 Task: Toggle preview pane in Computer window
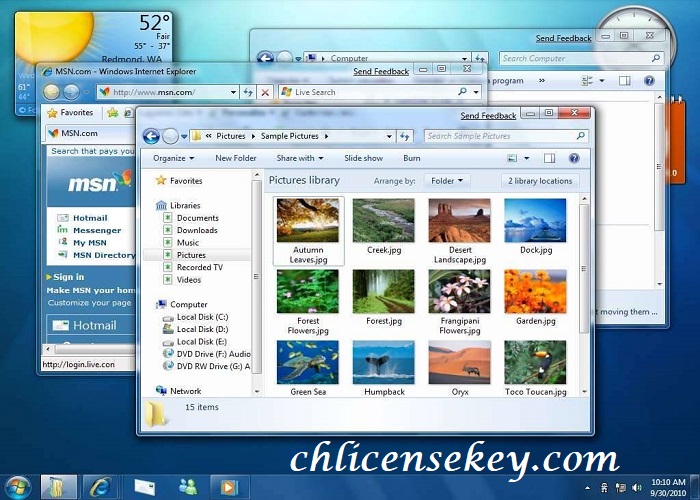coord(625,81)
